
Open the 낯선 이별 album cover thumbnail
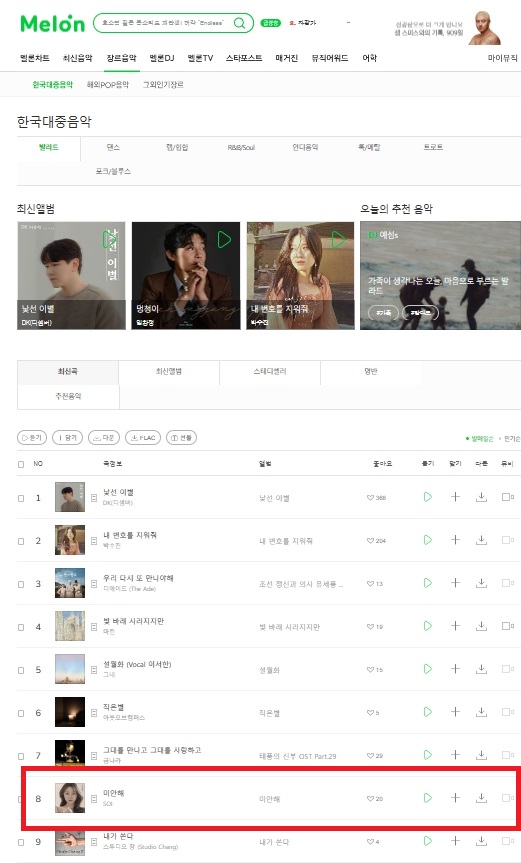(70, 497)
